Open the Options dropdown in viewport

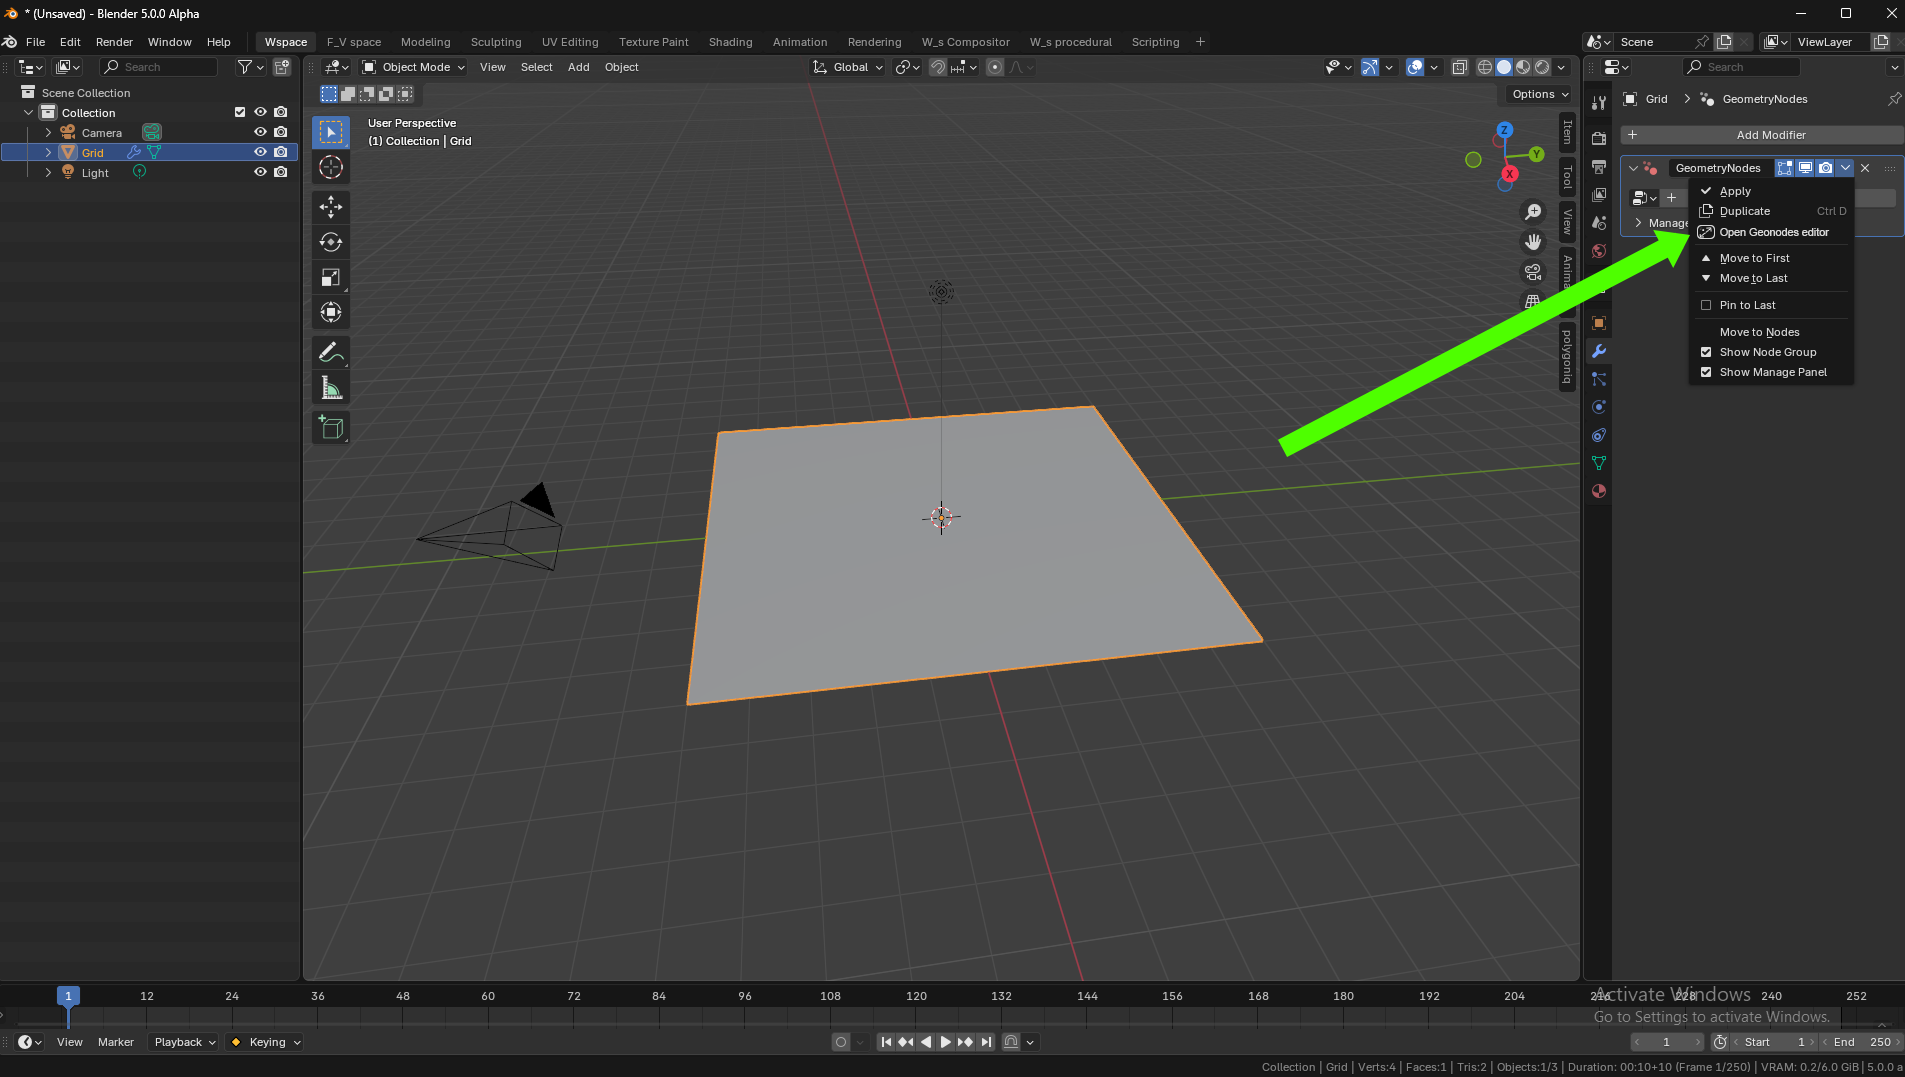pyautogui.click(x=1540, y=94)
